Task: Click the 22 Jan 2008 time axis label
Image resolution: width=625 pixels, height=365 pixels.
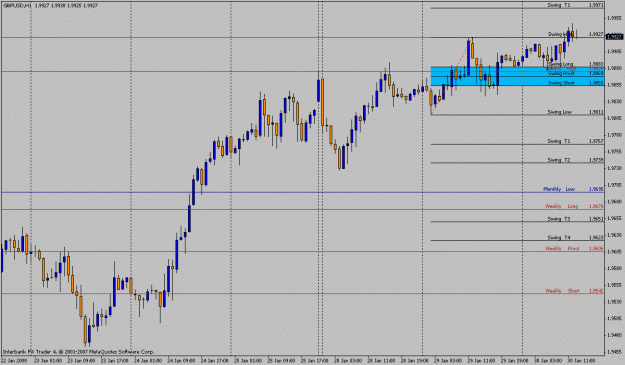Action: point(15,361)
